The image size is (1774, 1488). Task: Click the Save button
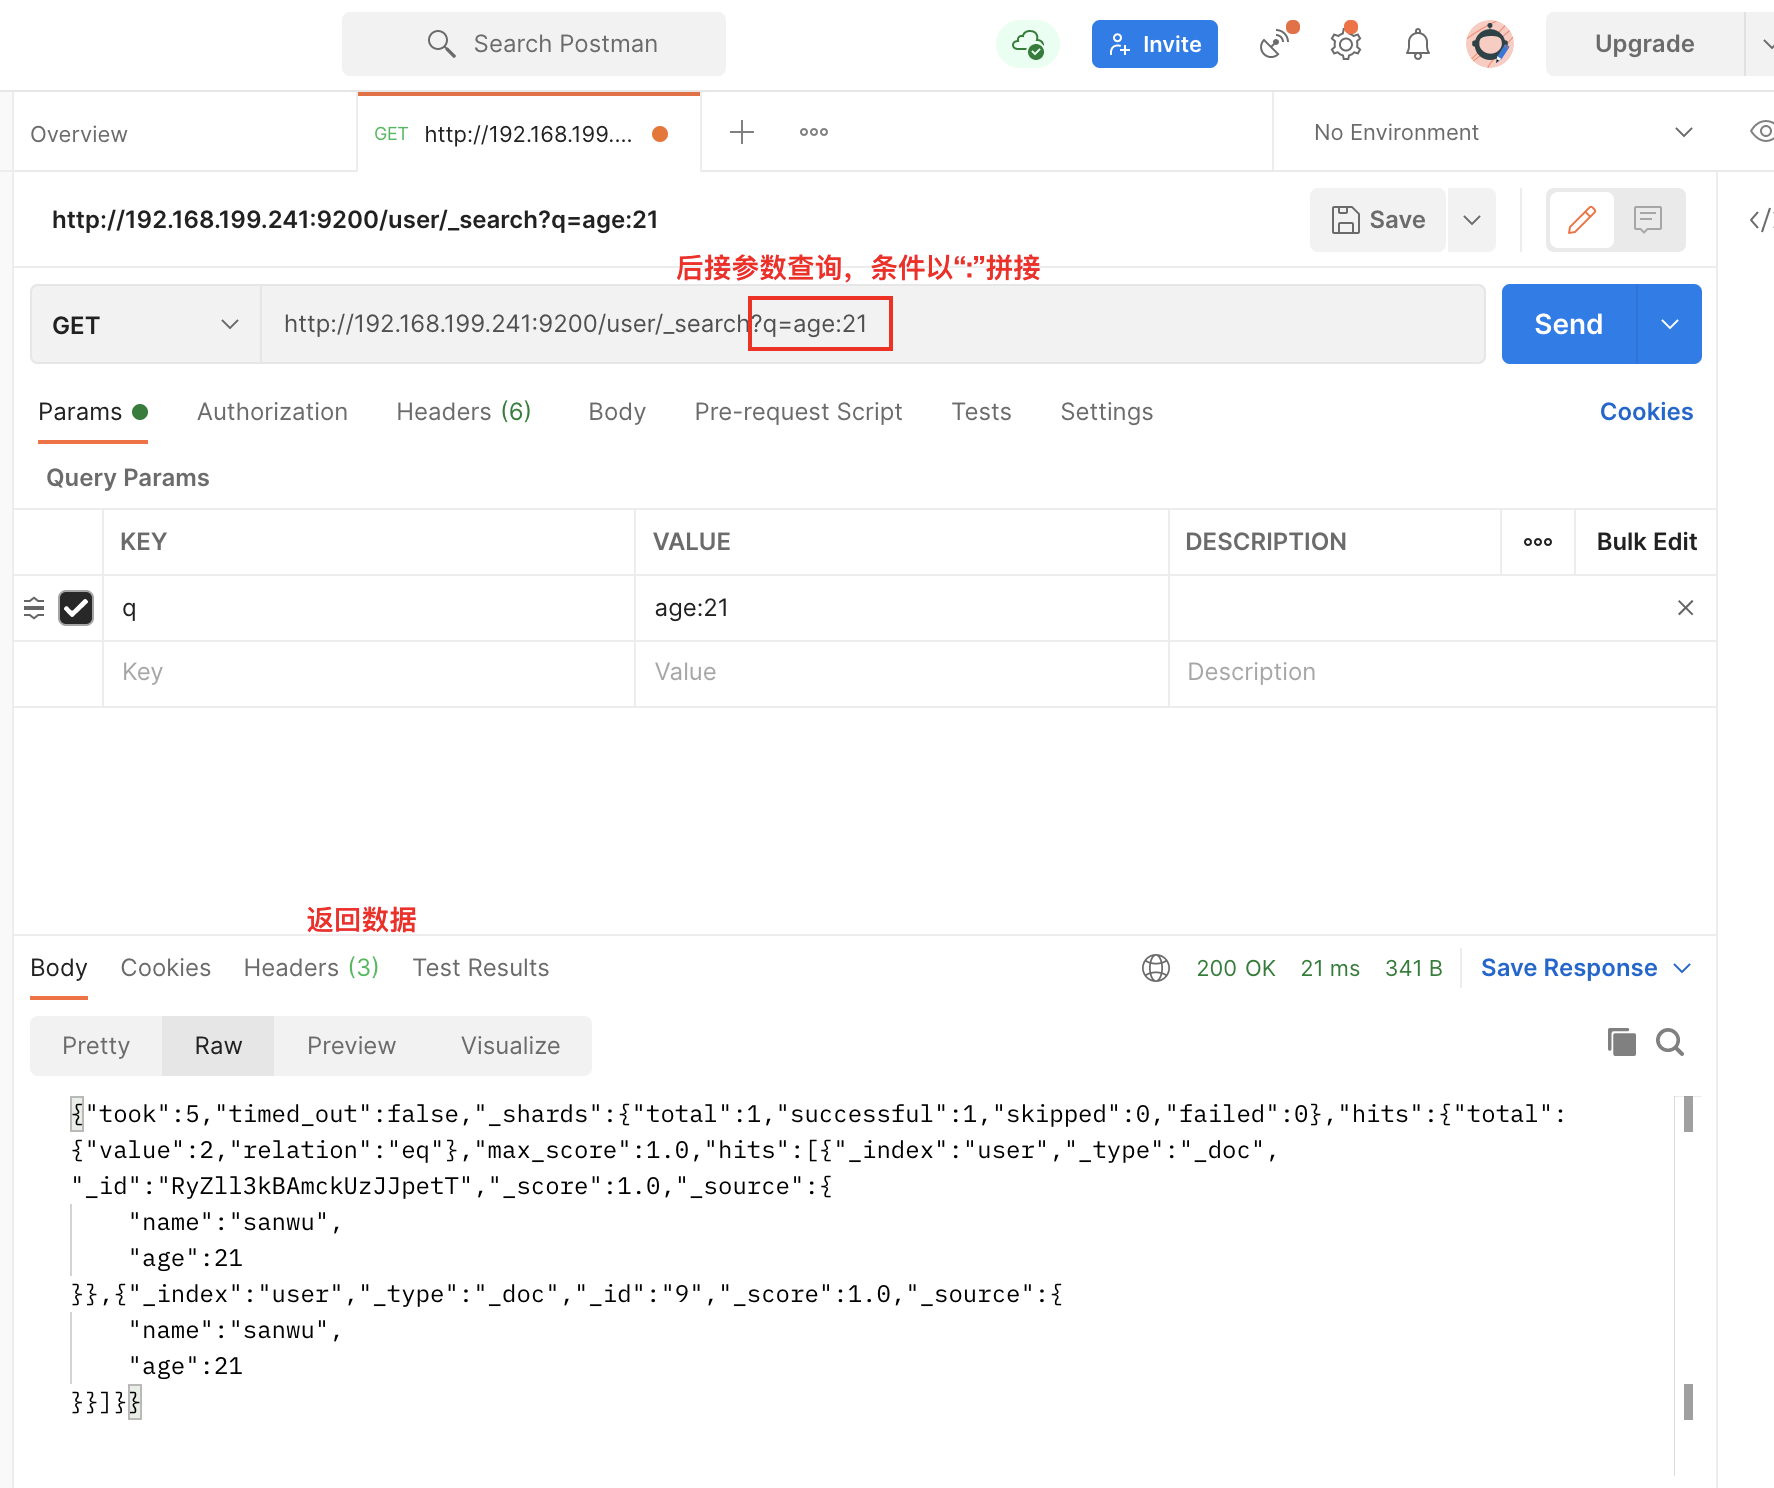1378,220
